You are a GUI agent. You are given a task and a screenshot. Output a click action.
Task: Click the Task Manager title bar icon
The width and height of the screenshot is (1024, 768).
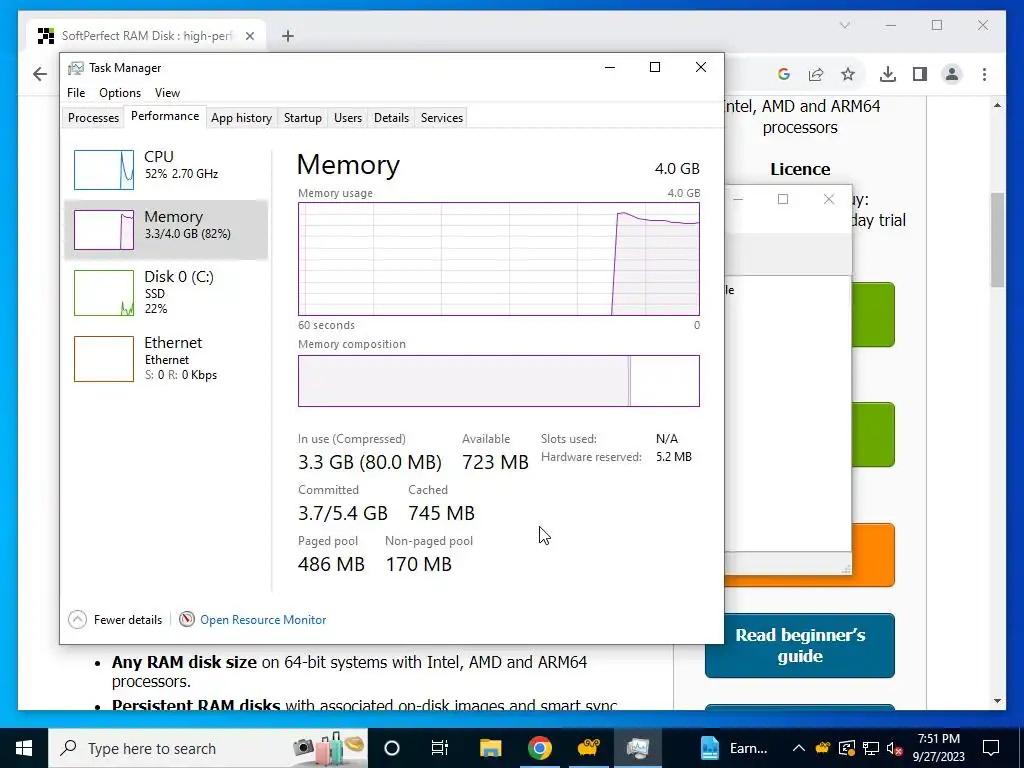[76, 68]
